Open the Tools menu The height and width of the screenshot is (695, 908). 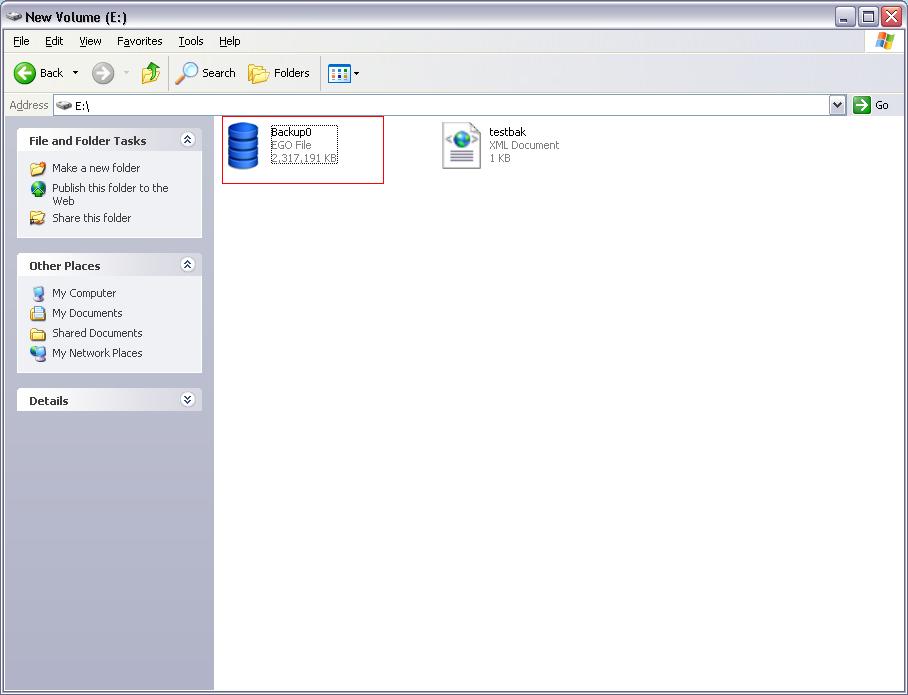[191, 41]
